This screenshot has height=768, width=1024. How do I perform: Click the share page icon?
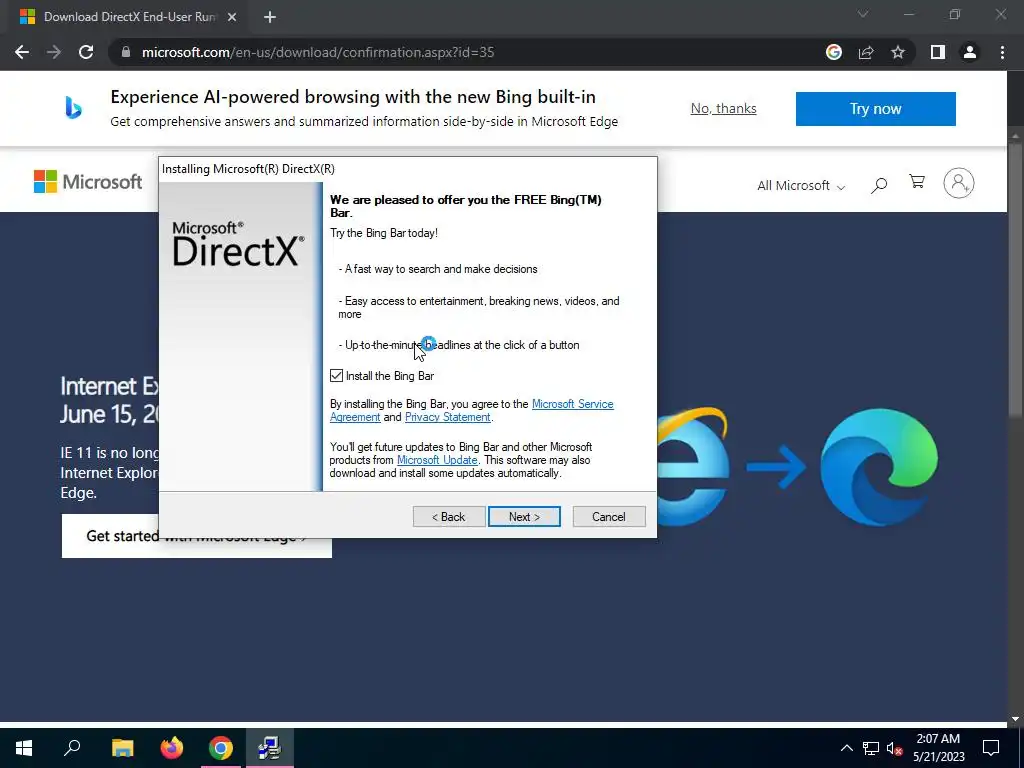click(x=866, y=52)
